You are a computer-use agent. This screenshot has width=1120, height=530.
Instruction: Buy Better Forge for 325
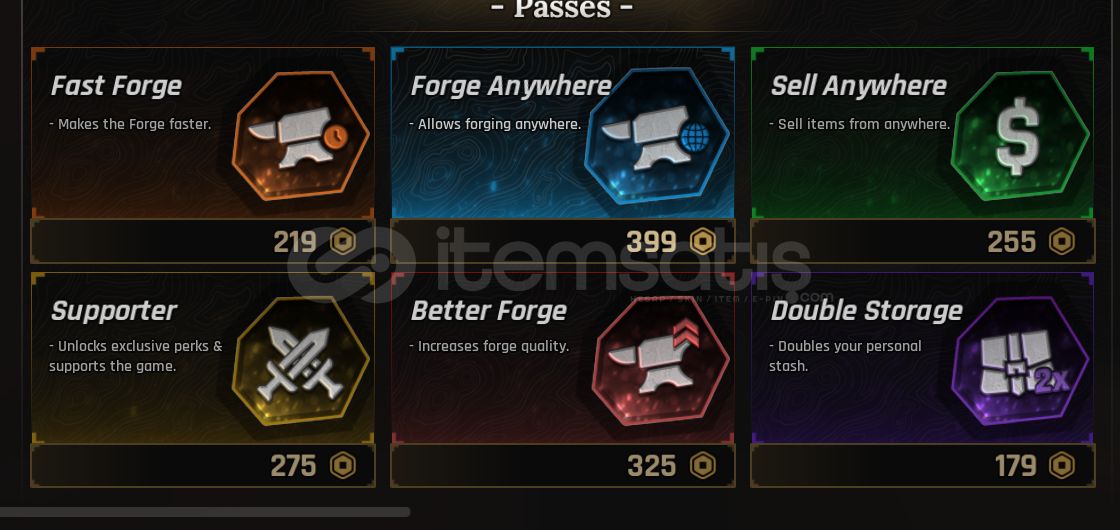[563, 466]
